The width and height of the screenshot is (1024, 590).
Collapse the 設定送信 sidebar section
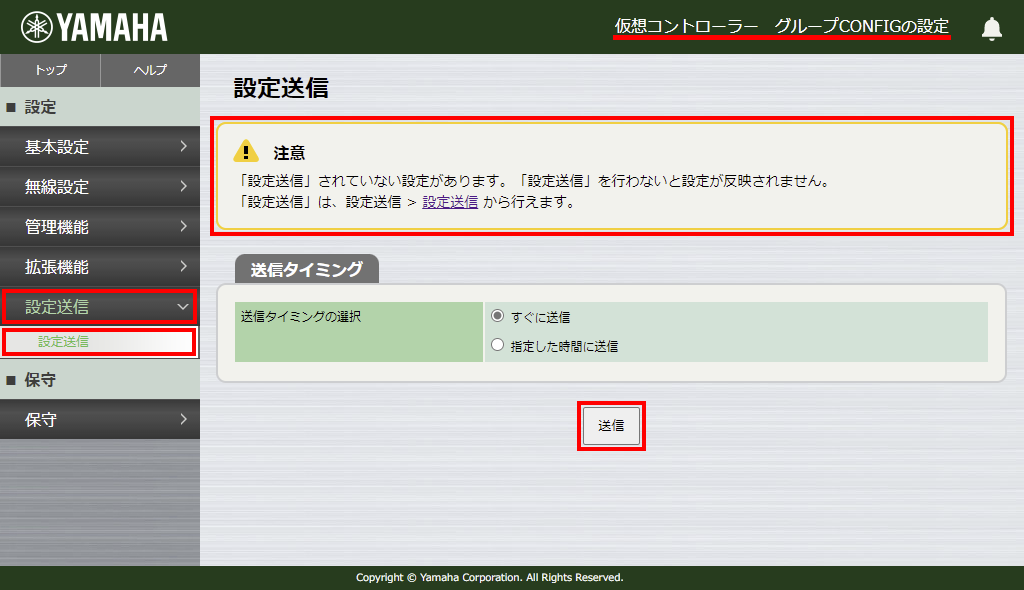tap(182, 307)
